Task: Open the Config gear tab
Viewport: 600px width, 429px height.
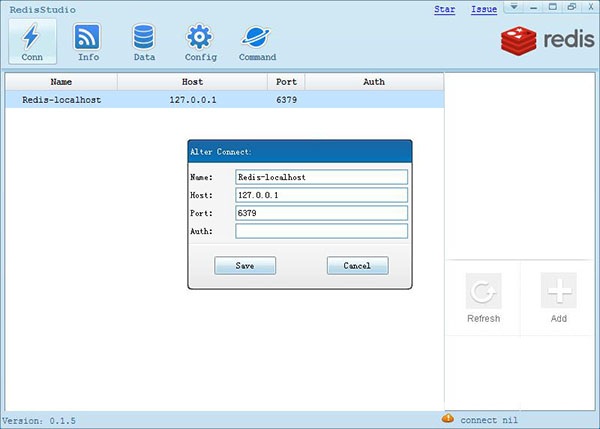Action: pyautogui.click(x=200, y=42)
